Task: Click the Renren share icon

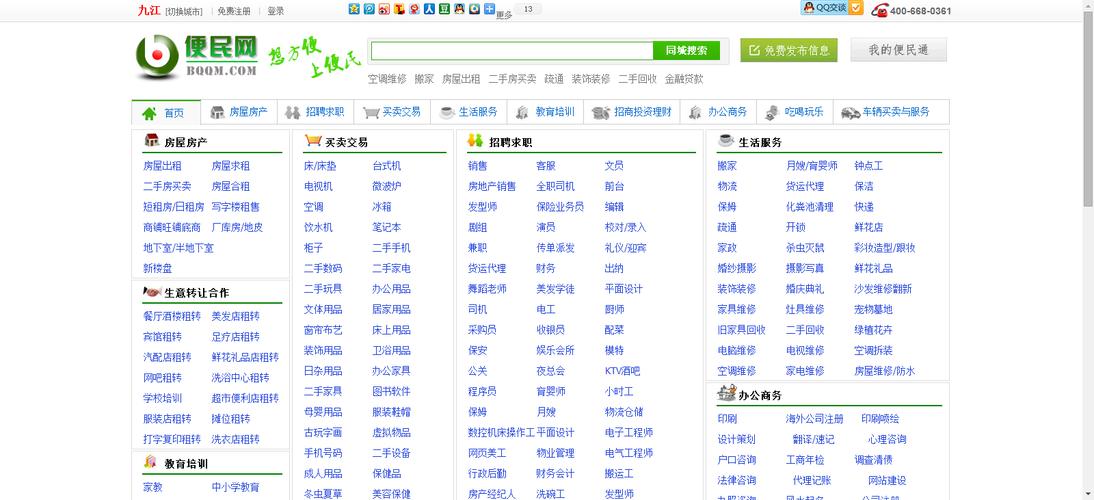Action: click(x=429, y=9)
